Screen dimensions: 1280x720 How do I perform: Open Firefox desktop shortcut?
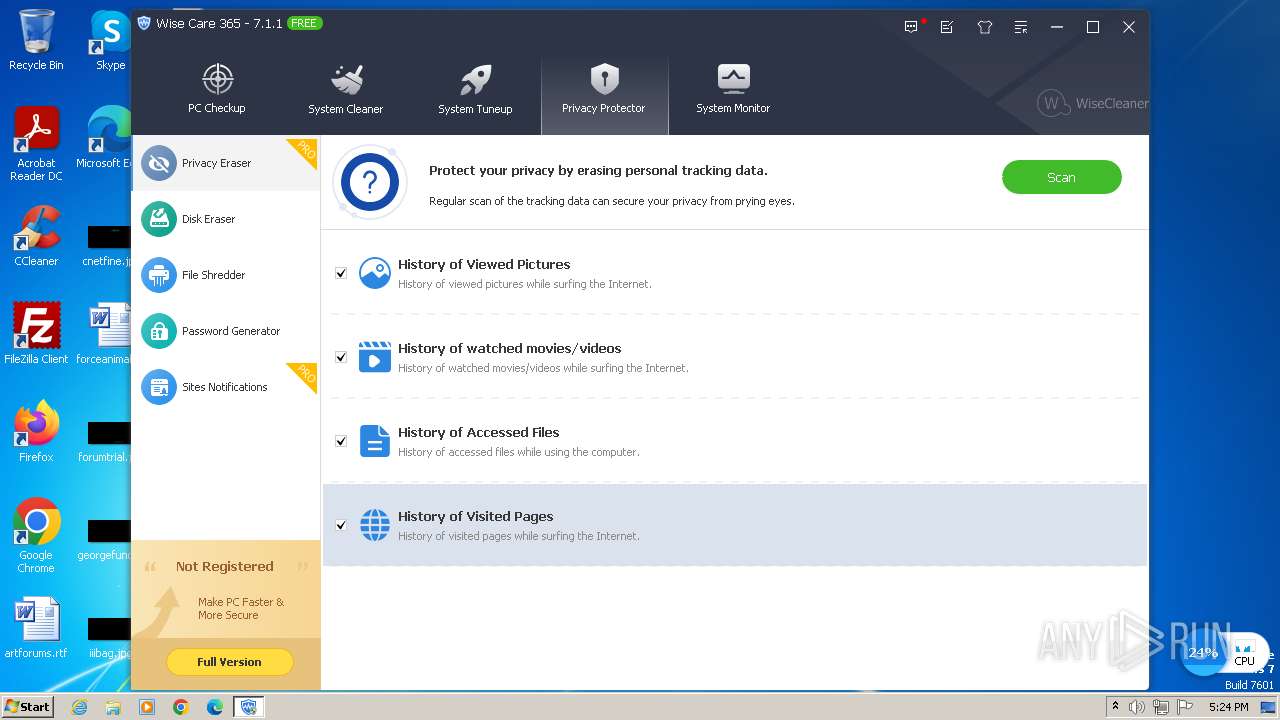[x=36, y=432]
